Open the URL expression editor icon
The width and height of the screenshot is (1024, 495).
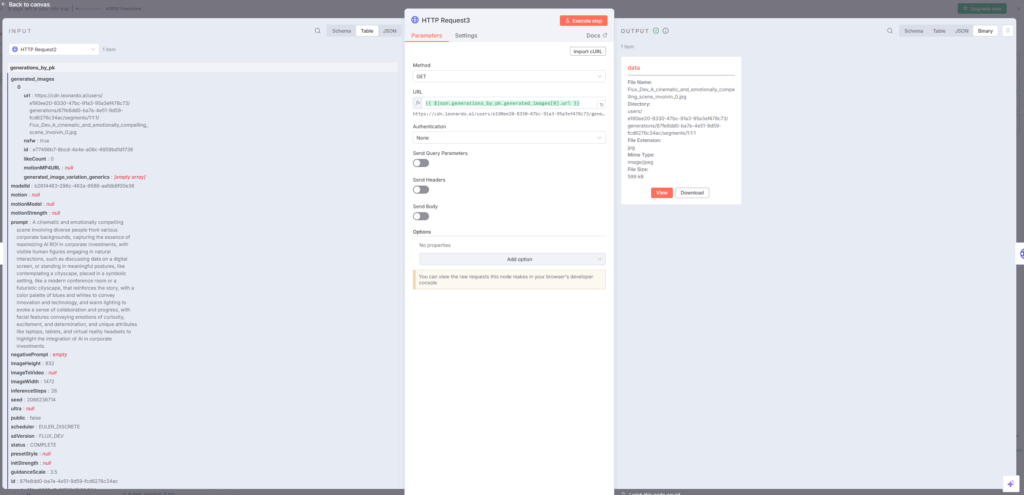click(x=601, y=103)
